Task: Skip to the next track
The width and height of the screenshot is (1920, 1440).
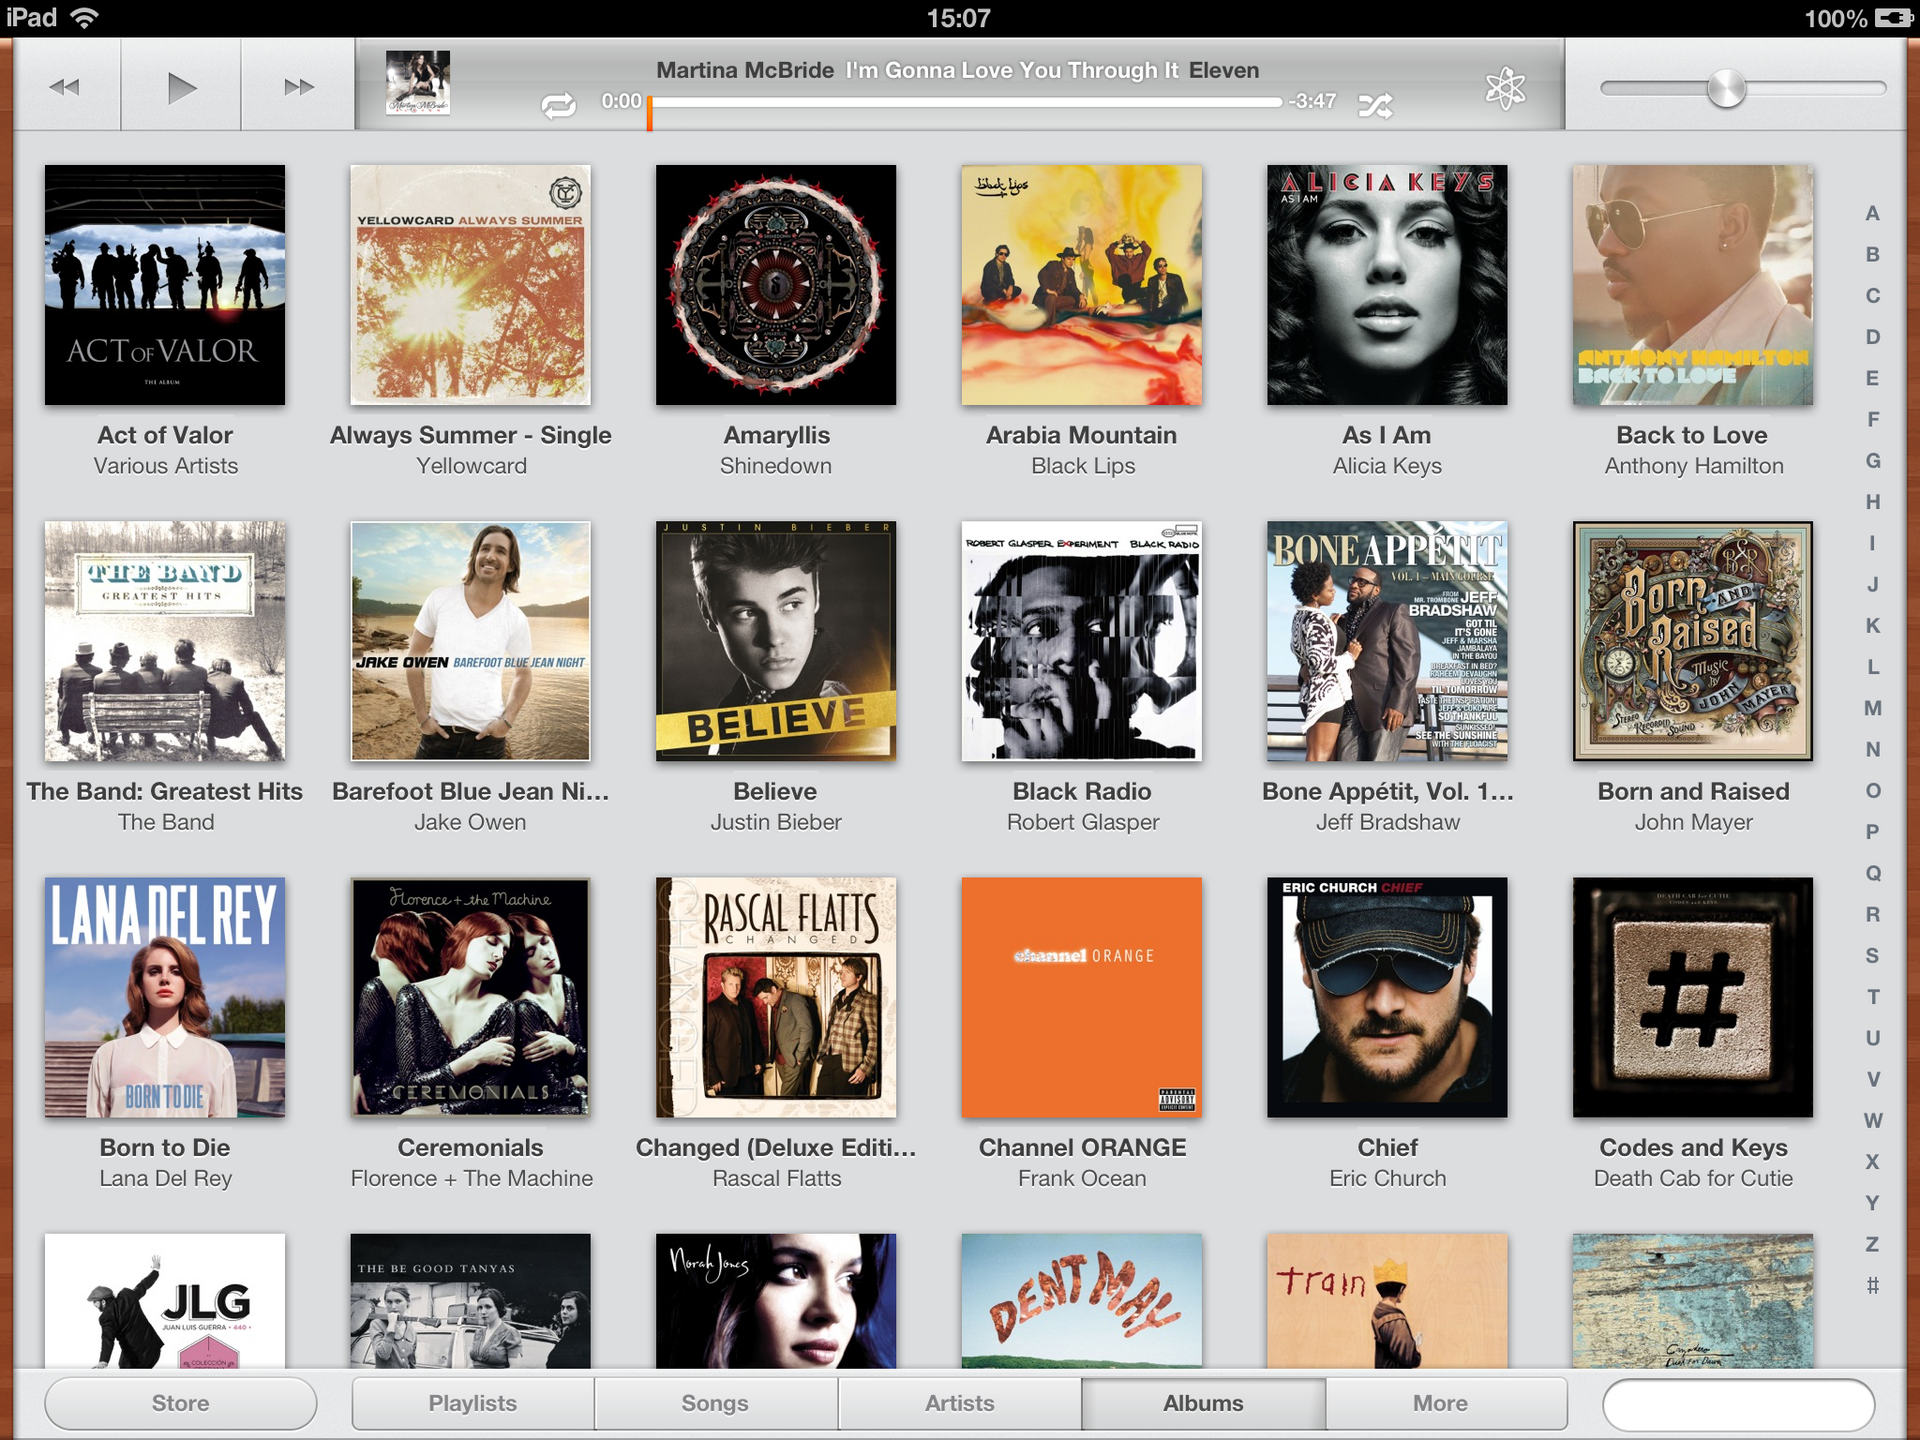Action: [297, 87]
